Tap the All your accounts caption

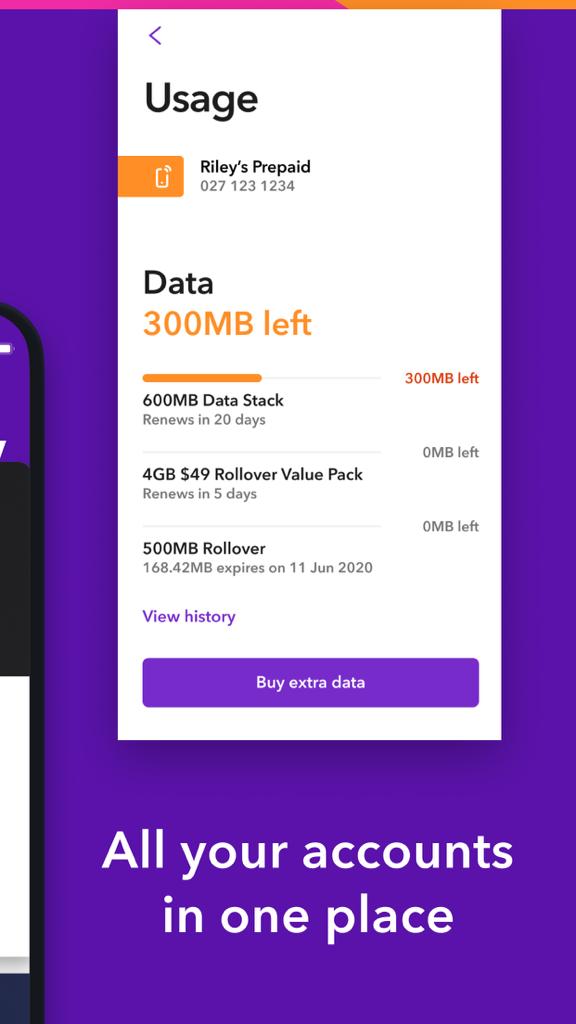pyautogui.click(x=308, y=884)
